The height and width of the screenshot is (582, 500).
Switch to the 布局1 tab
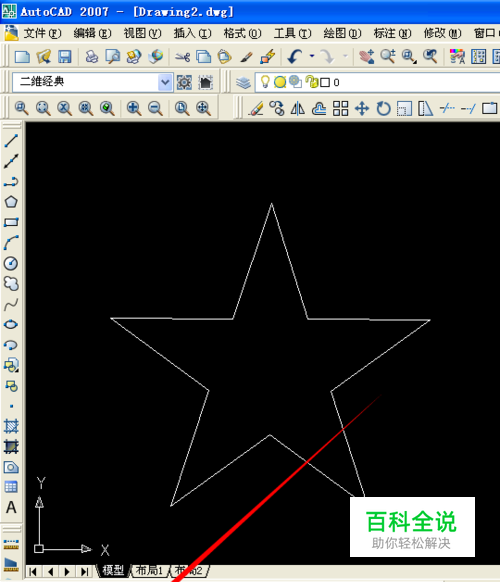point(149,570)
